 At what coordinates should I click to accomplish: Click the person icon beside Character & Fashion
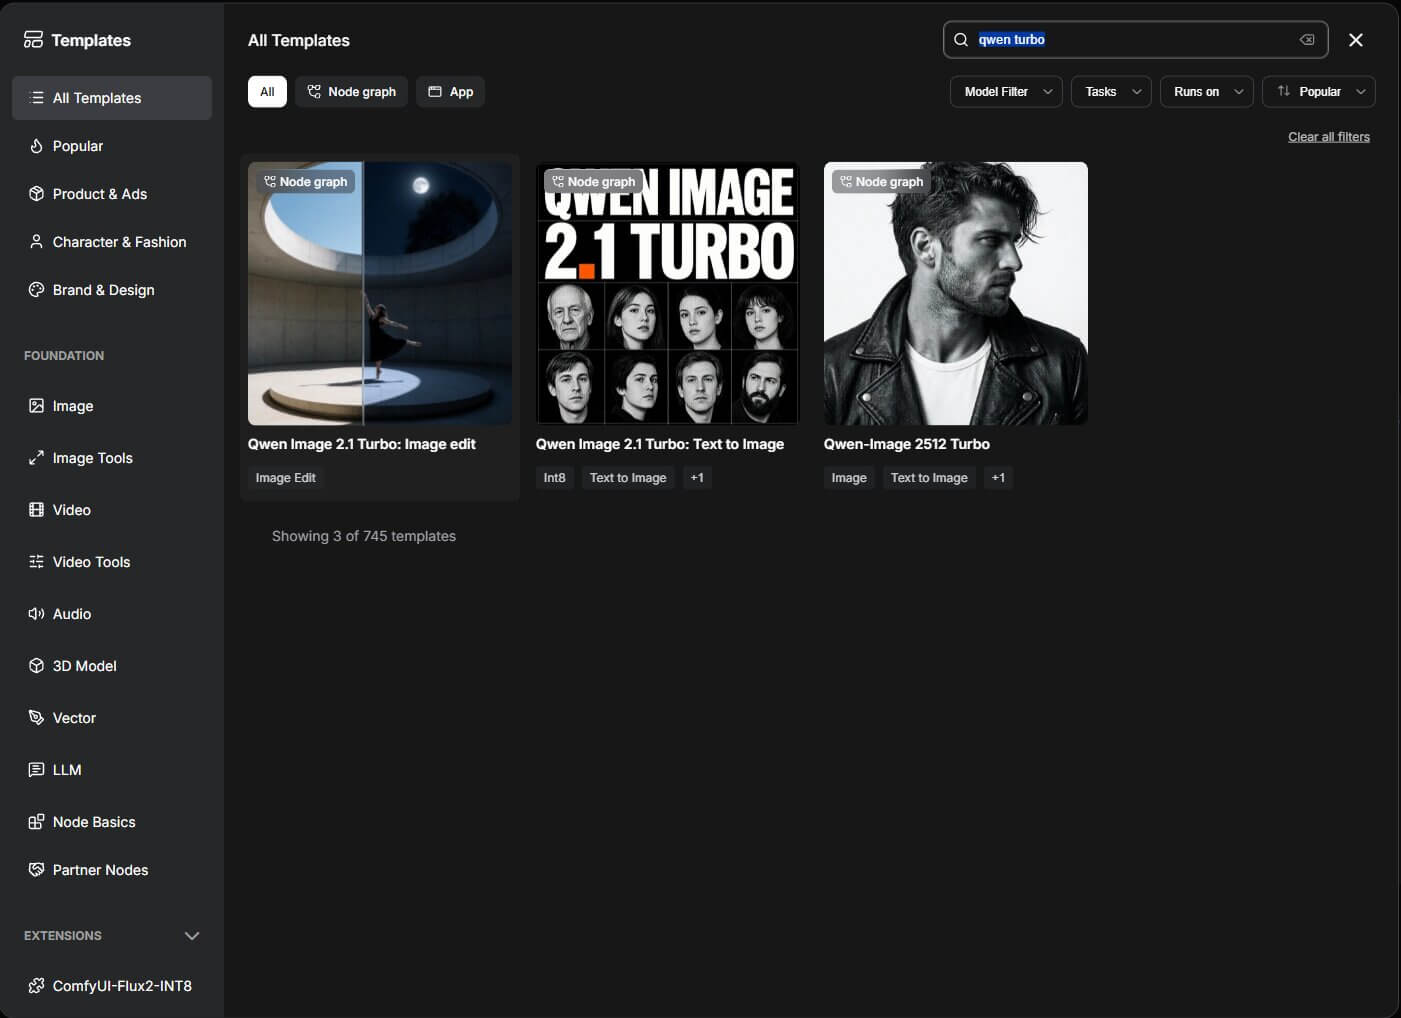click(36, 242)
